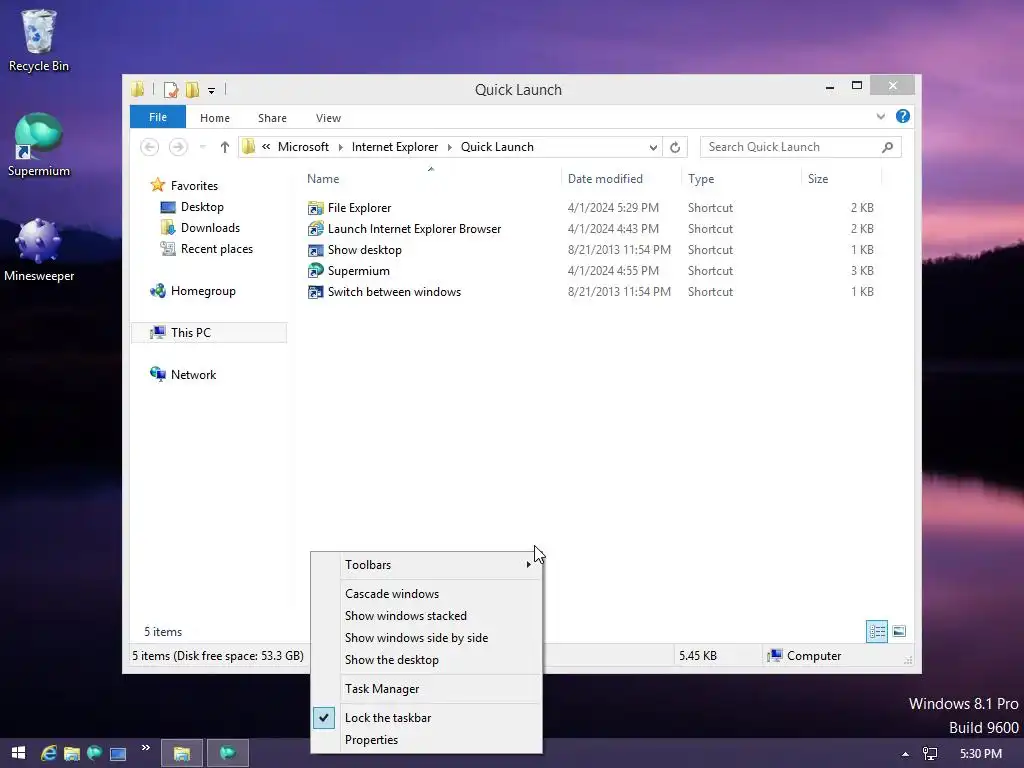This screenshot has height=768, width=1024.
Task: Click the Quick Launch breadcrumb segment
Action: 497,147
